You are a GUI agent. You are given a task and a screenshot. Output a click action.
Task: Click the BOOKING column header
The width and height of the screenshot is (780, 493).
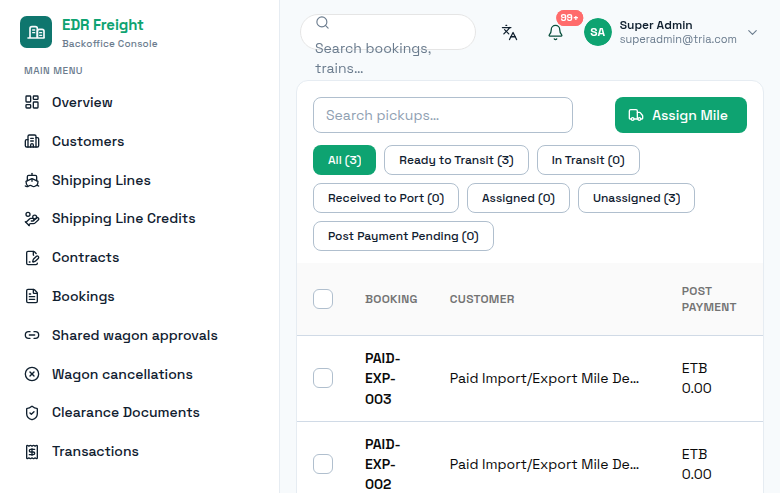click(391, 299)
